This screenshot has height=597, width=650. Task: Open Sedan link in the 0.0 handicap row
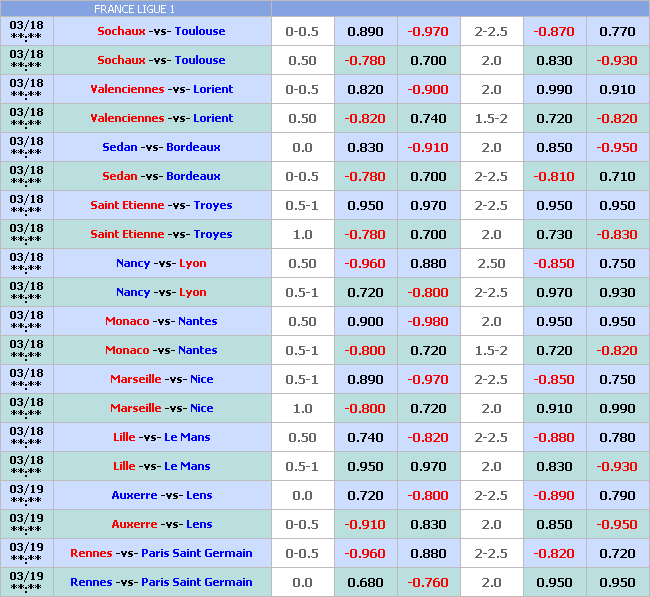[x=120, y=147]
